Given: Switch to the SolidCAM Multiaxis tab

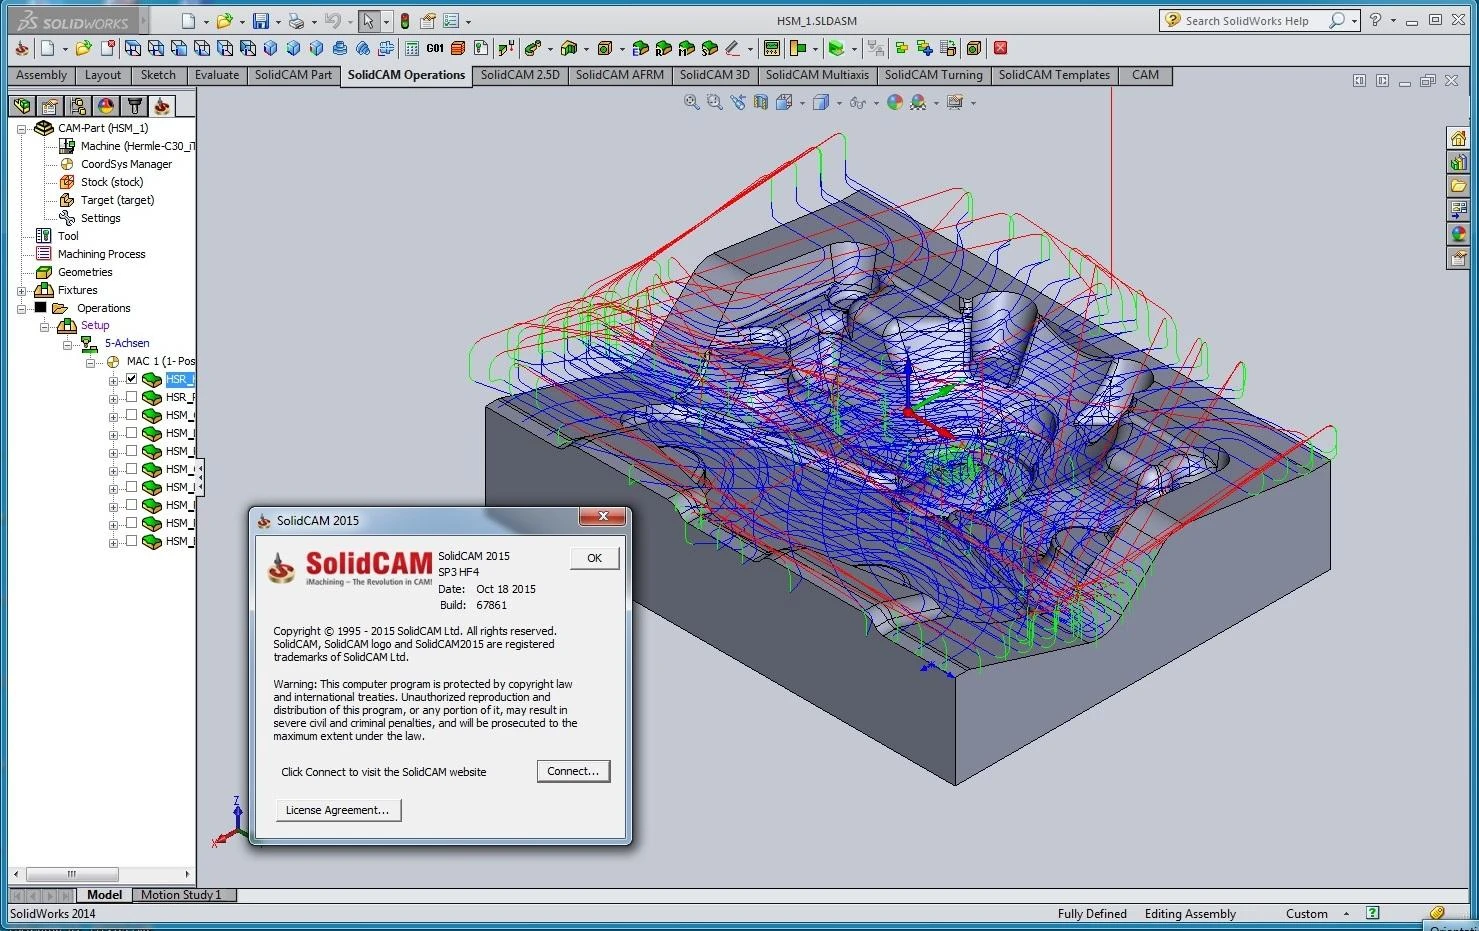Looking at the screenshot, I should (817, 75).
